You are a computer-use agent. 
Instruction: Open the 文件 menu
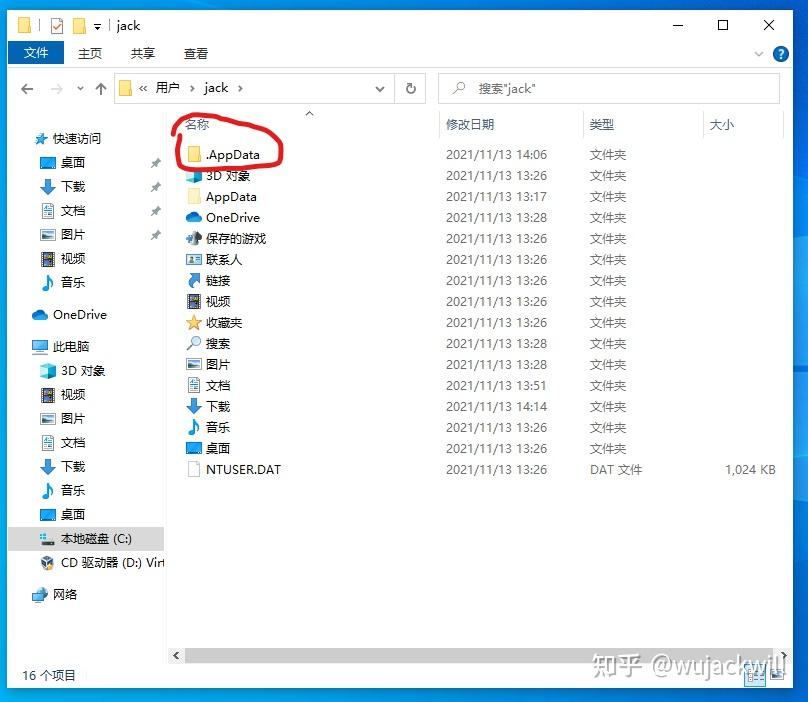[x=36, y=54]
